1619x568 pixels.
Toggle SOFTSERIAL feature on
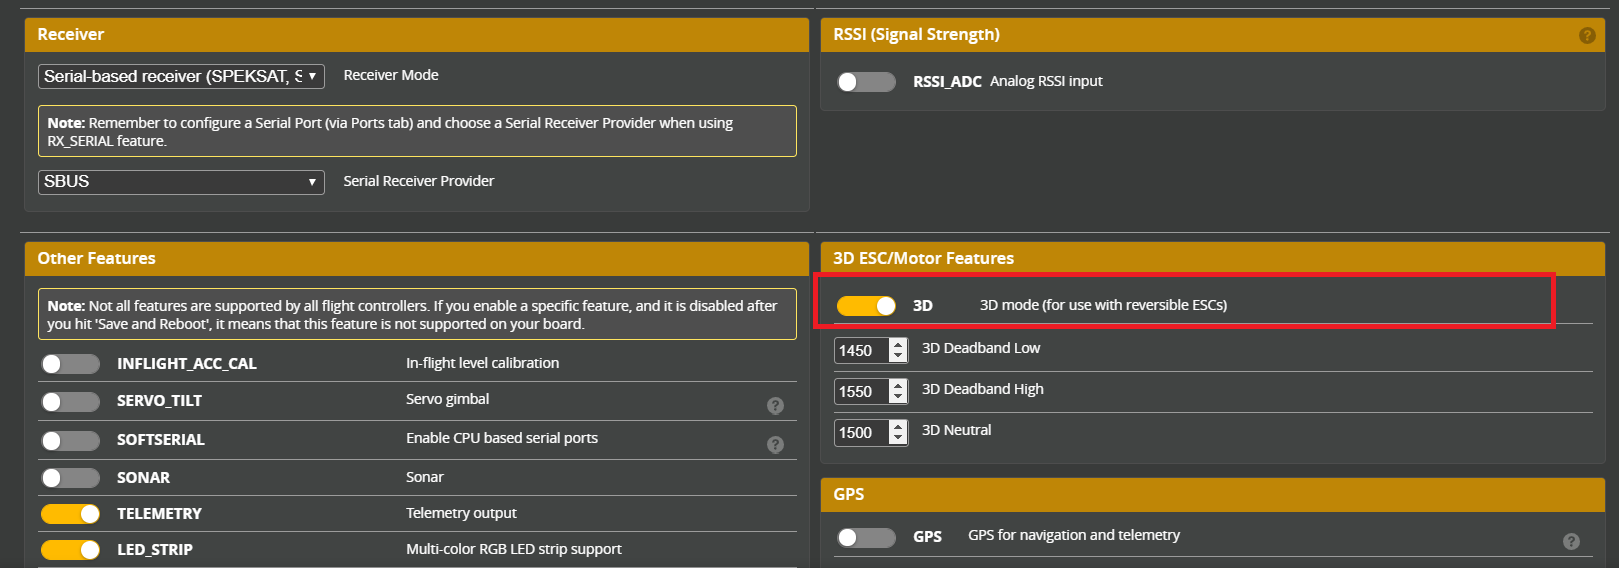[x=70, y=440]
